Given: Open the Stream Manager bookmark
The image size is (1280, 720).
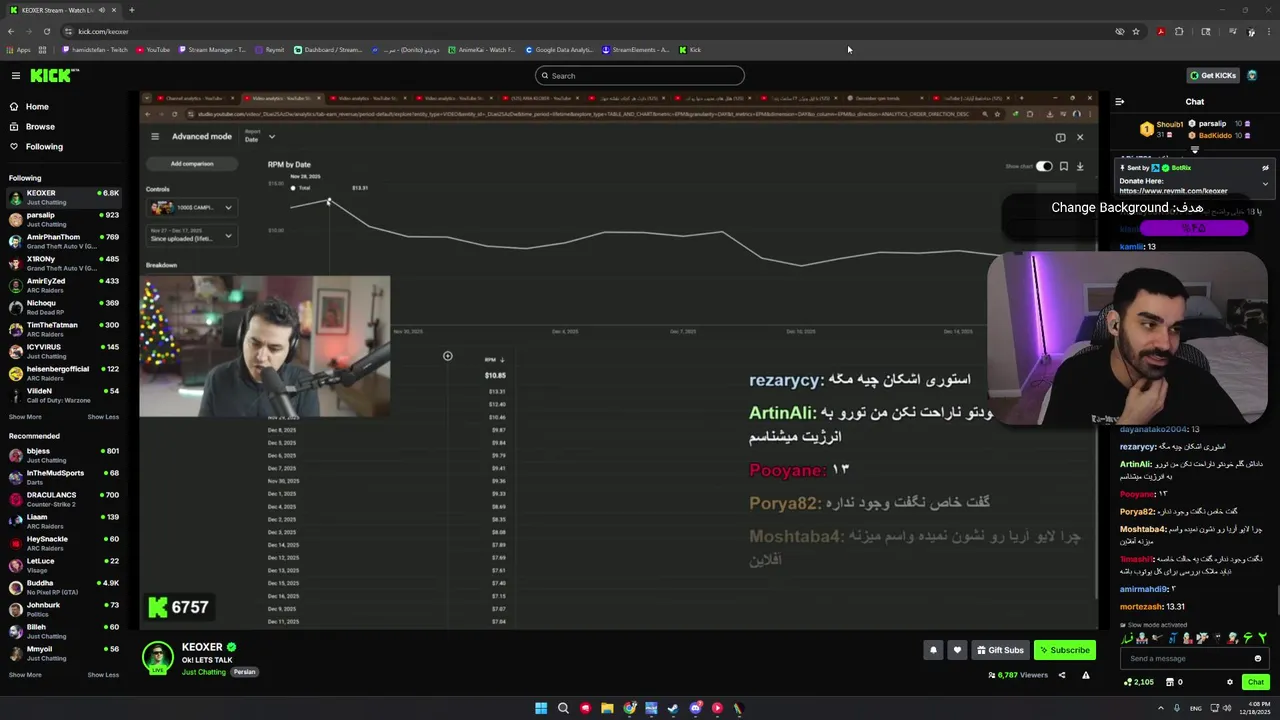Looking at the screenshot, I should [211, 50].
